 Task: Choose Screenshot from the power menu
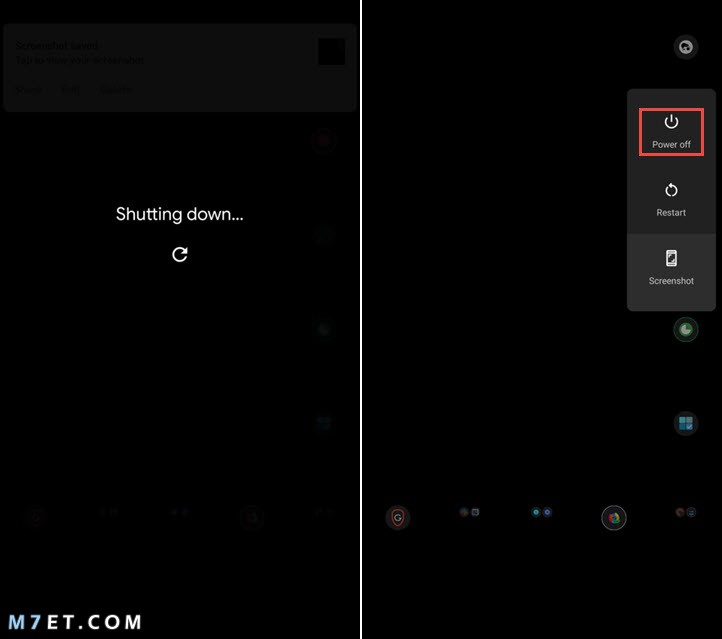pyautogui.click(x=671, y=268)
